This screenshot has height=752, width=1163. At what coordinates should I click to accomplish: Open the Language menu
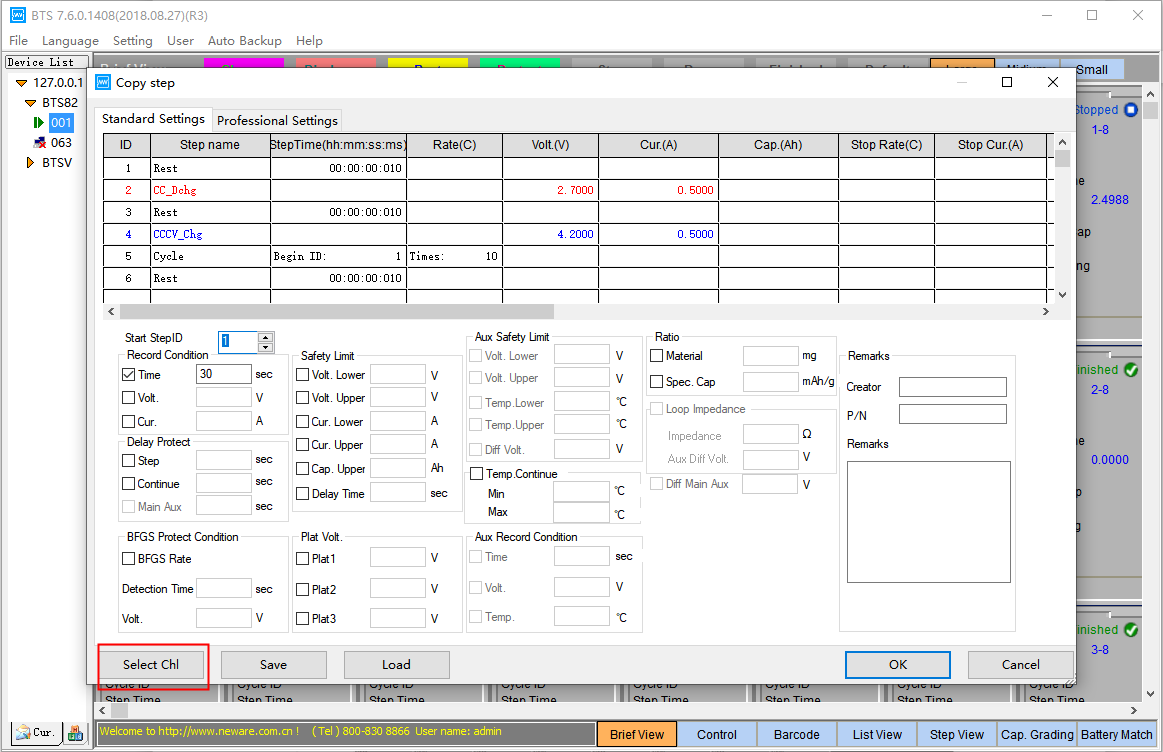pyautogui.click(x=70, y=41)
